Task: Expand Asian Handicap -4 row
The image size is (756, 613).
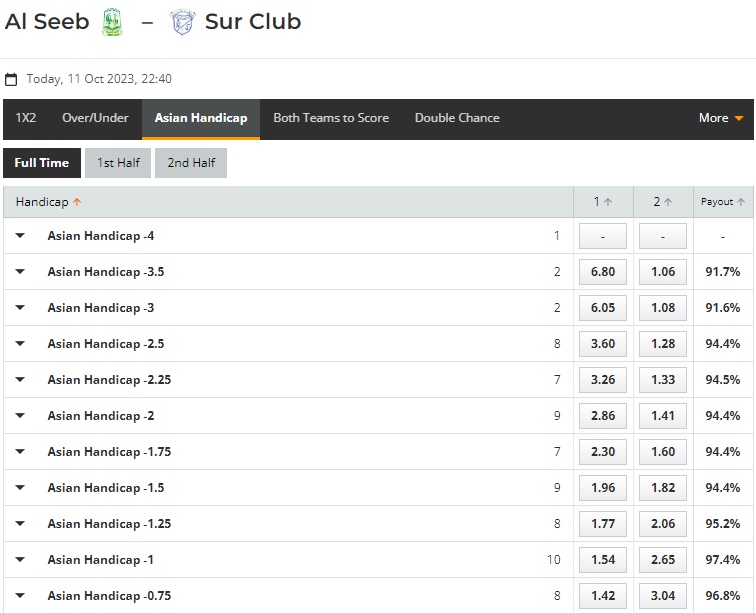Action: (x=20, y=236)
